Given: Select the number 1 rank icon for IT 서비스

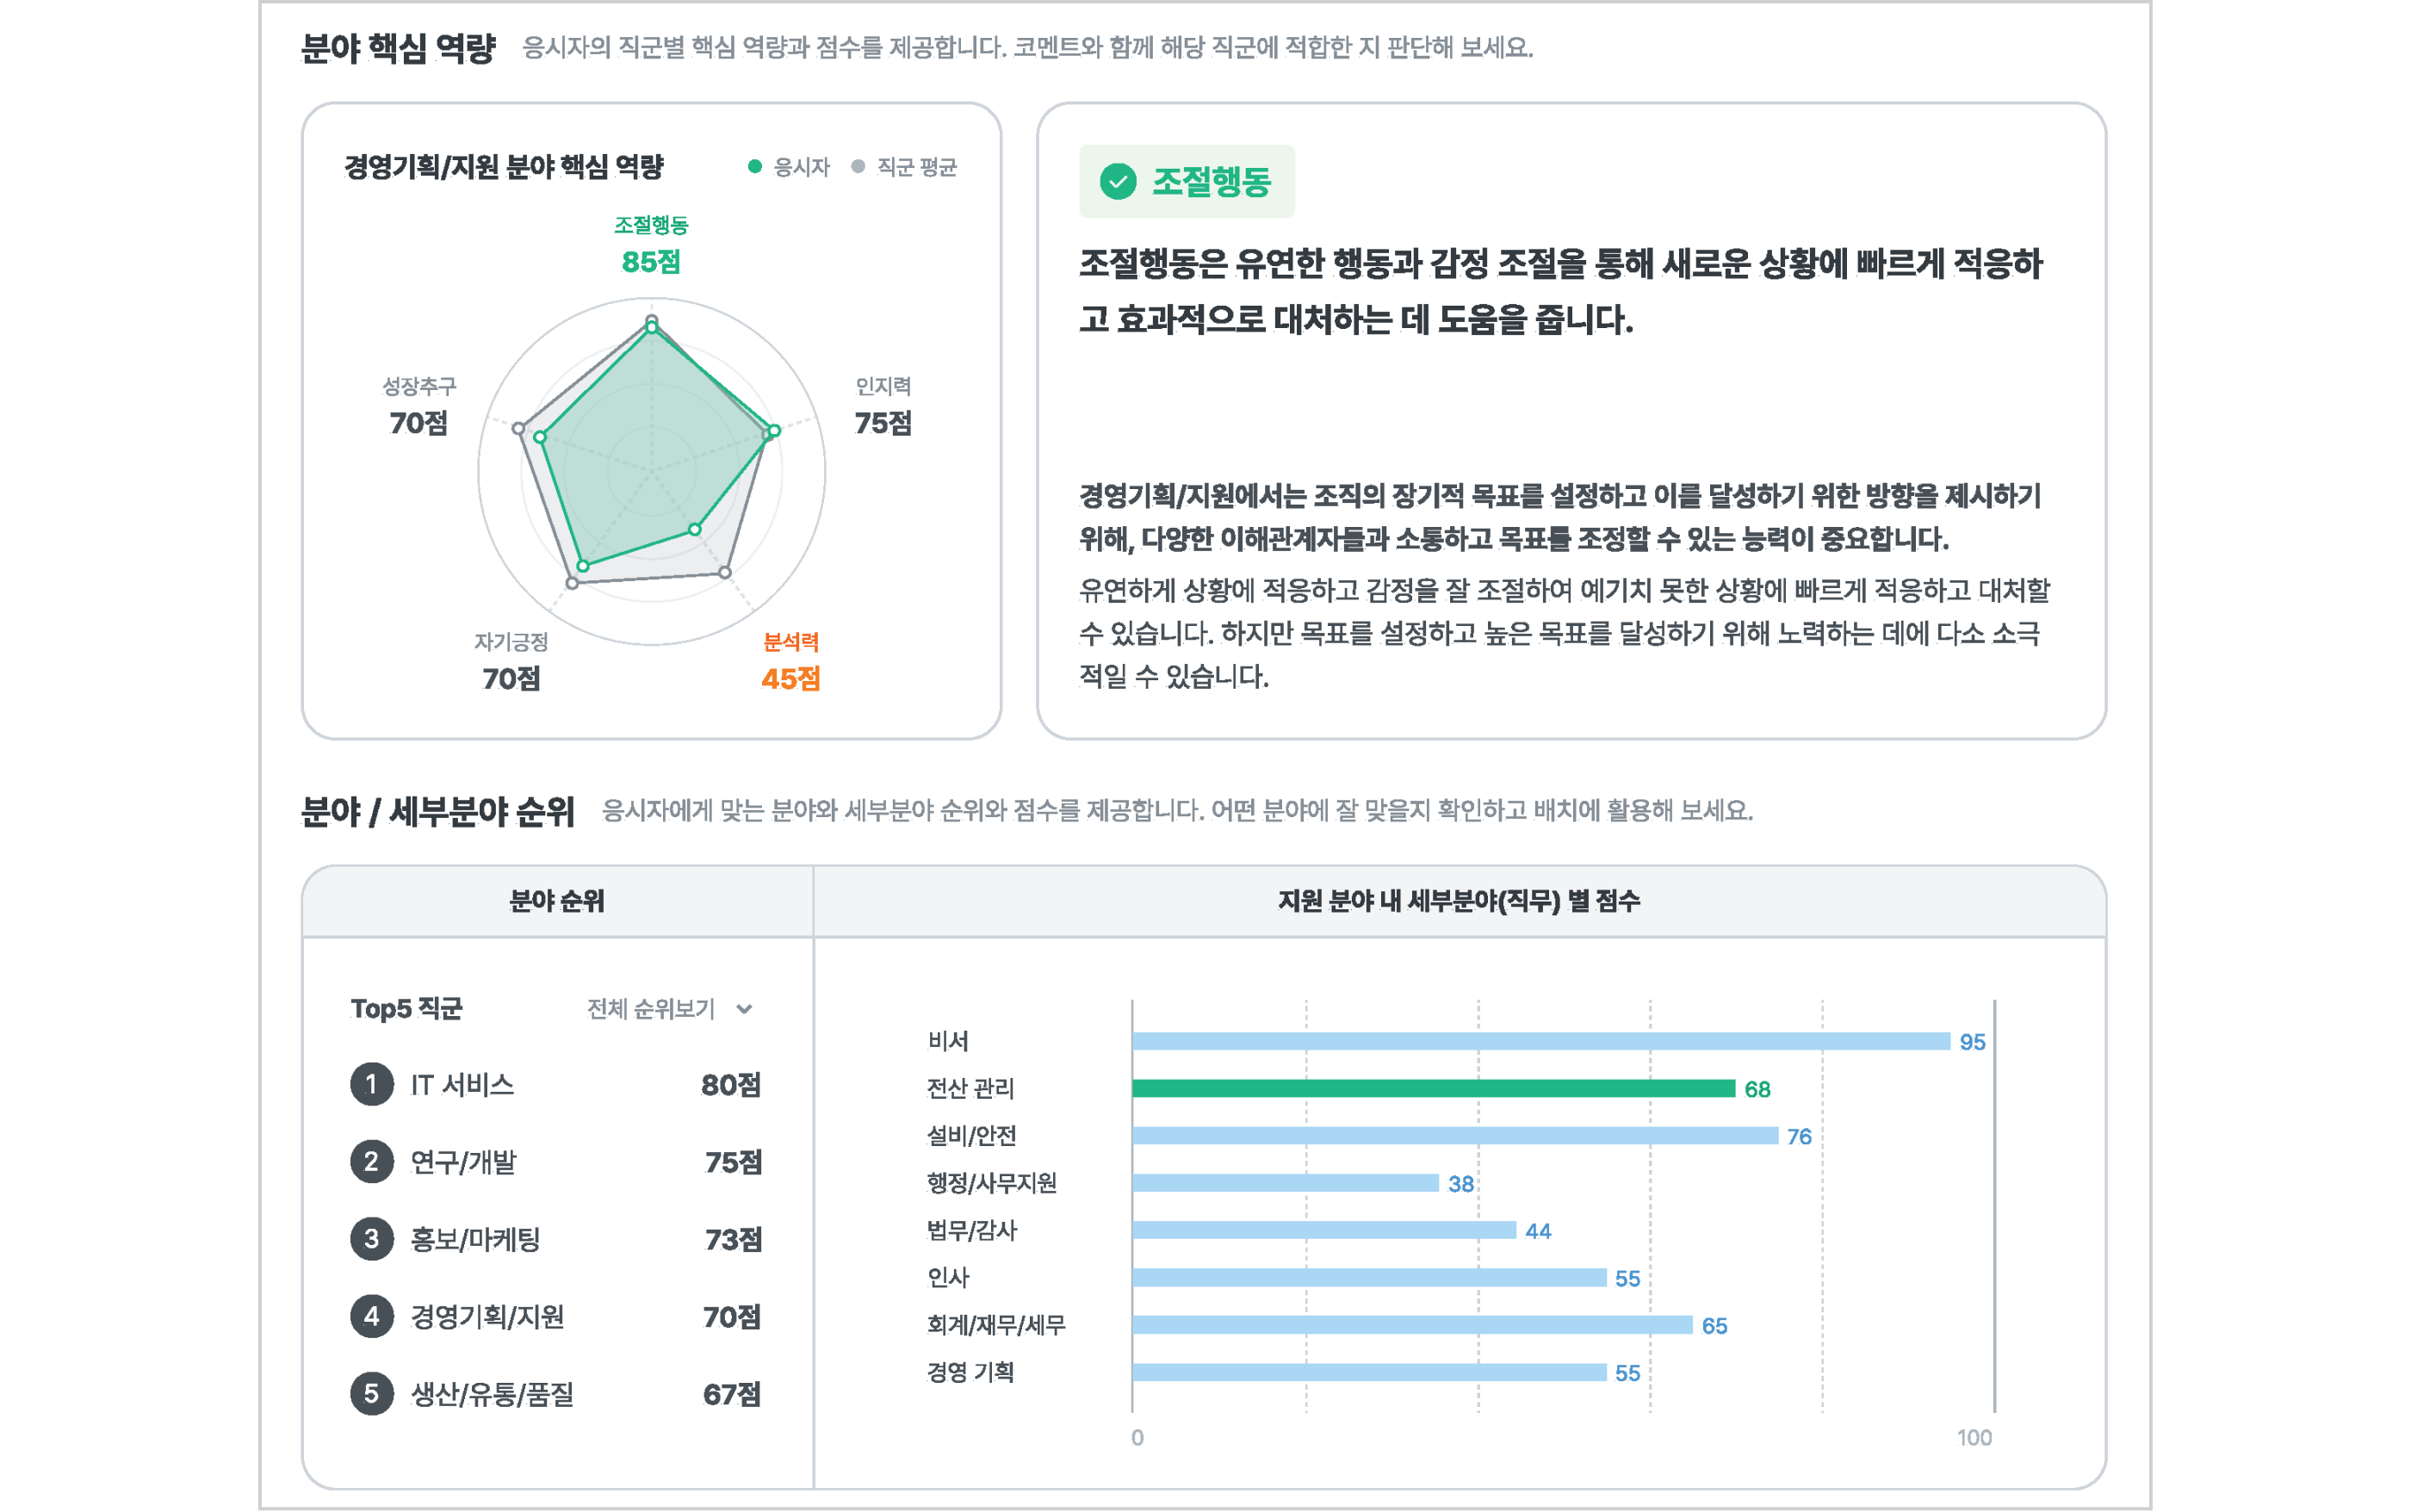Looking at the screenshot, I should pos(373,1082).
